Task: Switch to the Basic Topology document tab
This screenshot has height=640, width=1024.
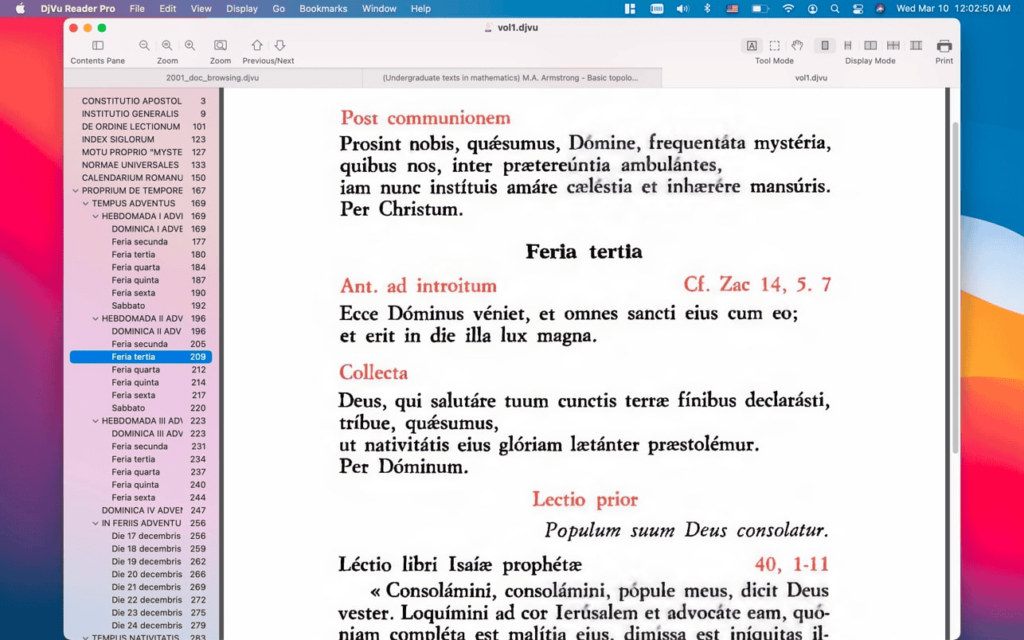Action: (x=512, y=76)
